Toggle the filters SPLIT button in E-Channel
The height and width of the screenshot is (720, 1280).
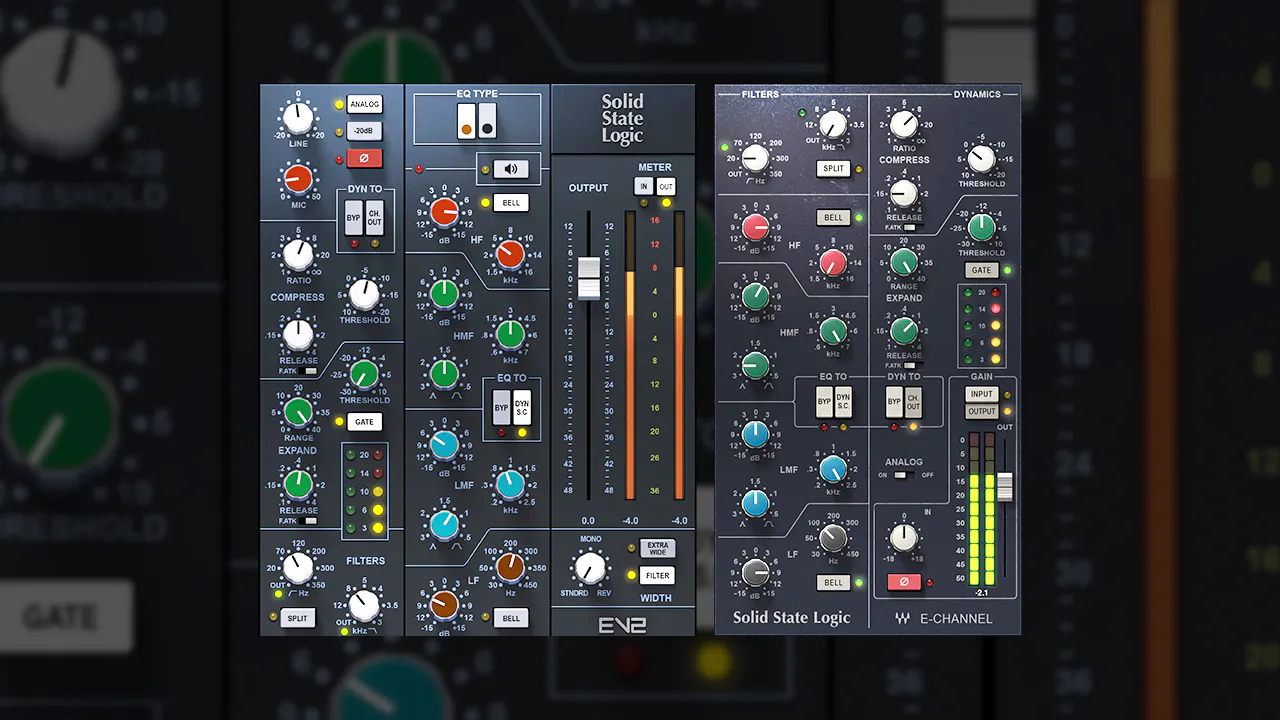833,169
